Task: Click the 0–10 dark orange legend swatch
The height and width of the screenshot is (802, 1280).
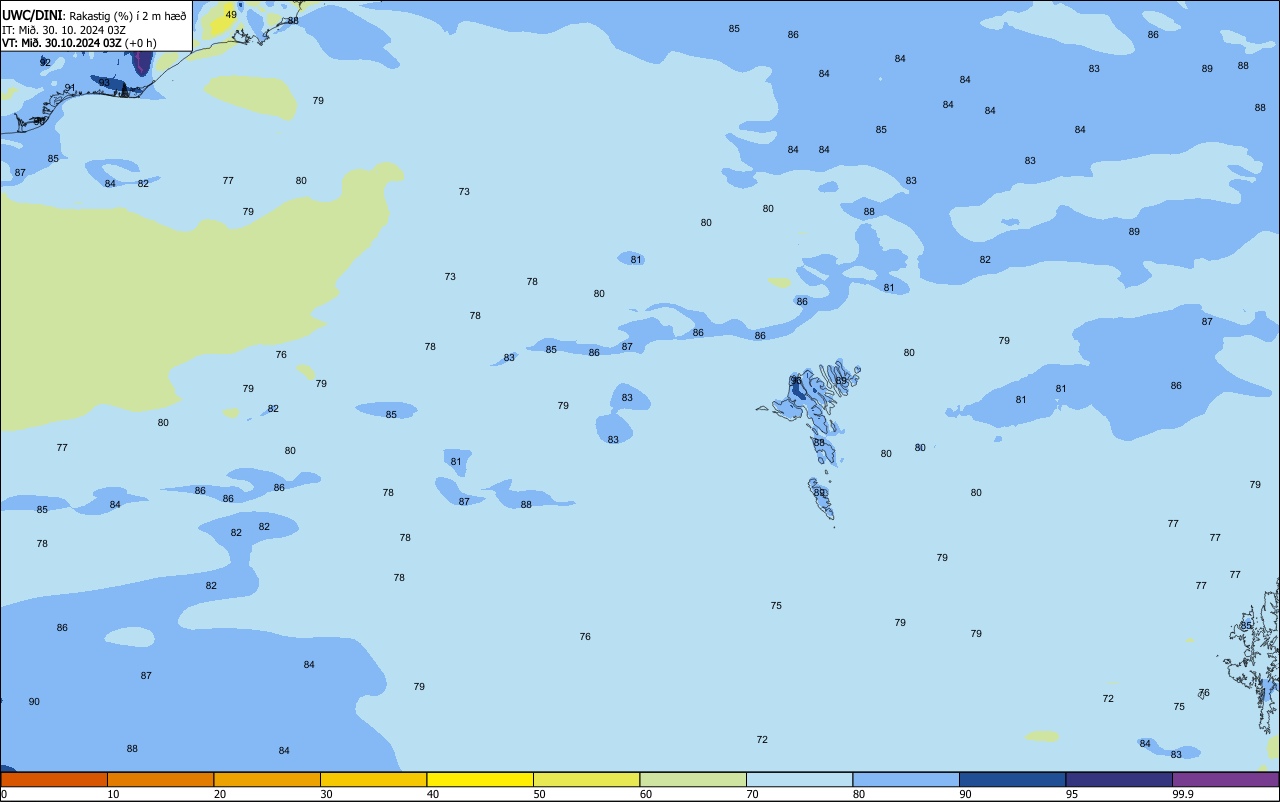Action: [54, 779]
